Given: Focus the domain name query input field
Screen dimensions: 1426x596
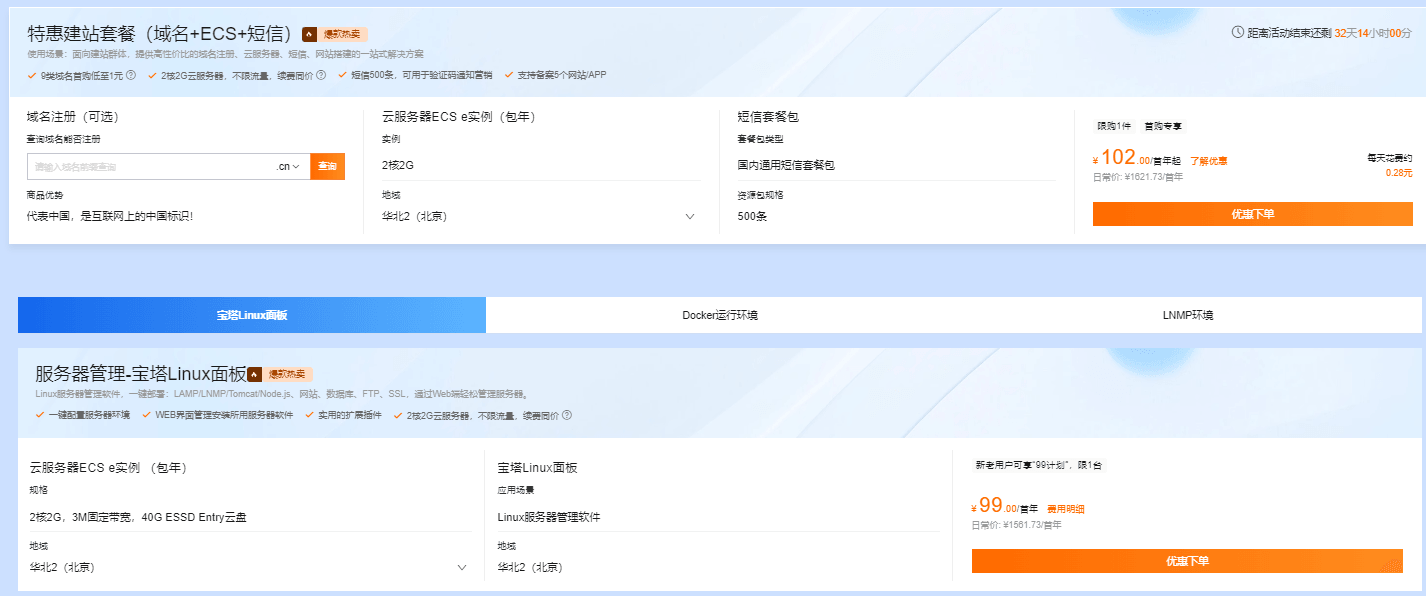Looking at the screenshot, I should (x=150, y=167).
